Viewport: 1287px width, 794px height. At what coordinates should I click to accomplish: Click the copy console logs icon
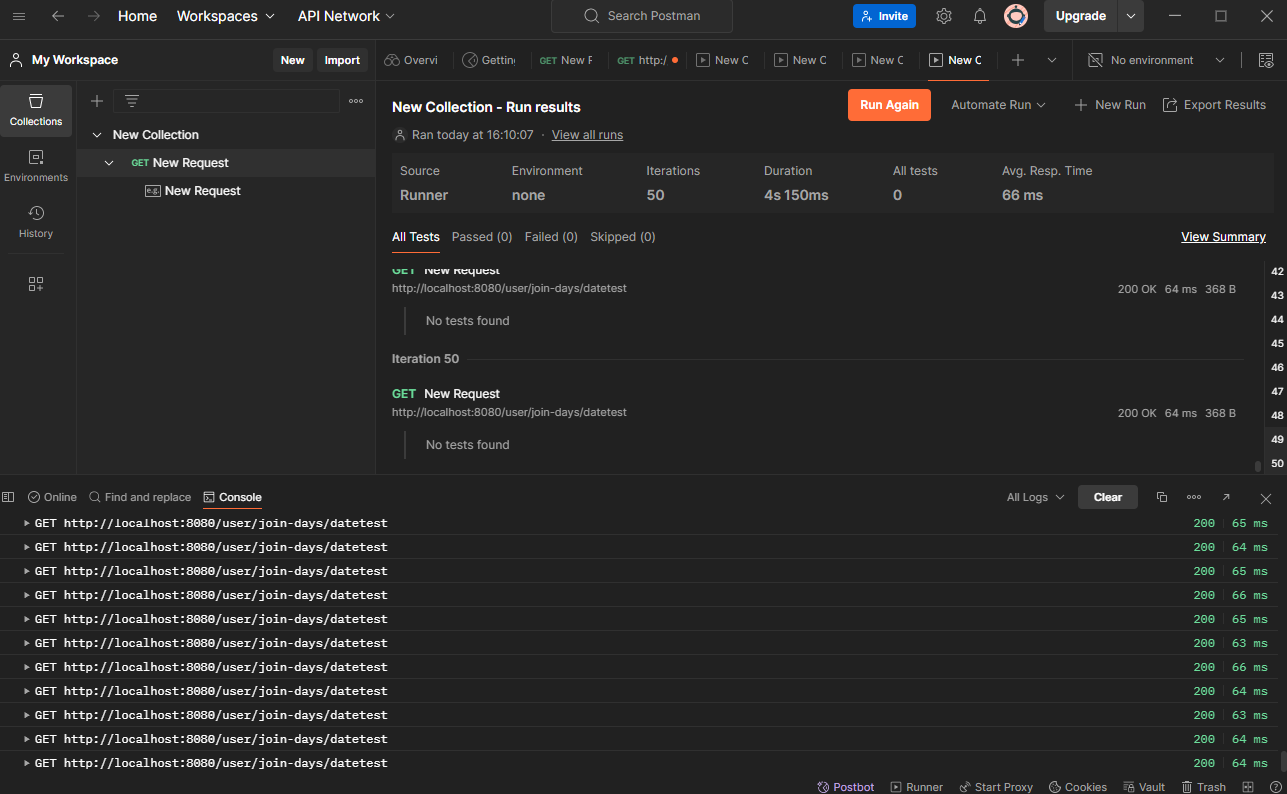[1162, 497]
